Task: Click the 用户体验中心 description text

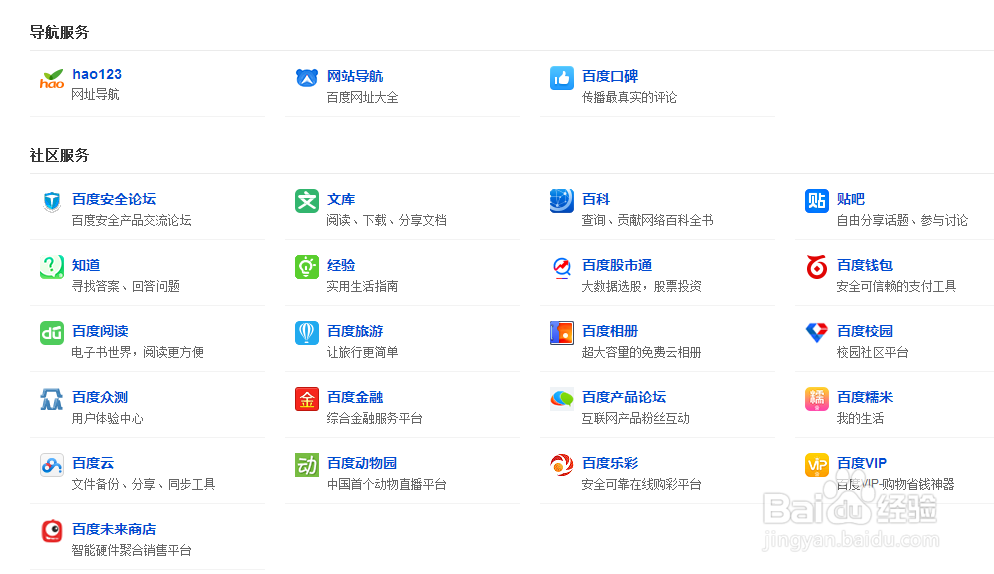Action: click(x=108, y=419)
